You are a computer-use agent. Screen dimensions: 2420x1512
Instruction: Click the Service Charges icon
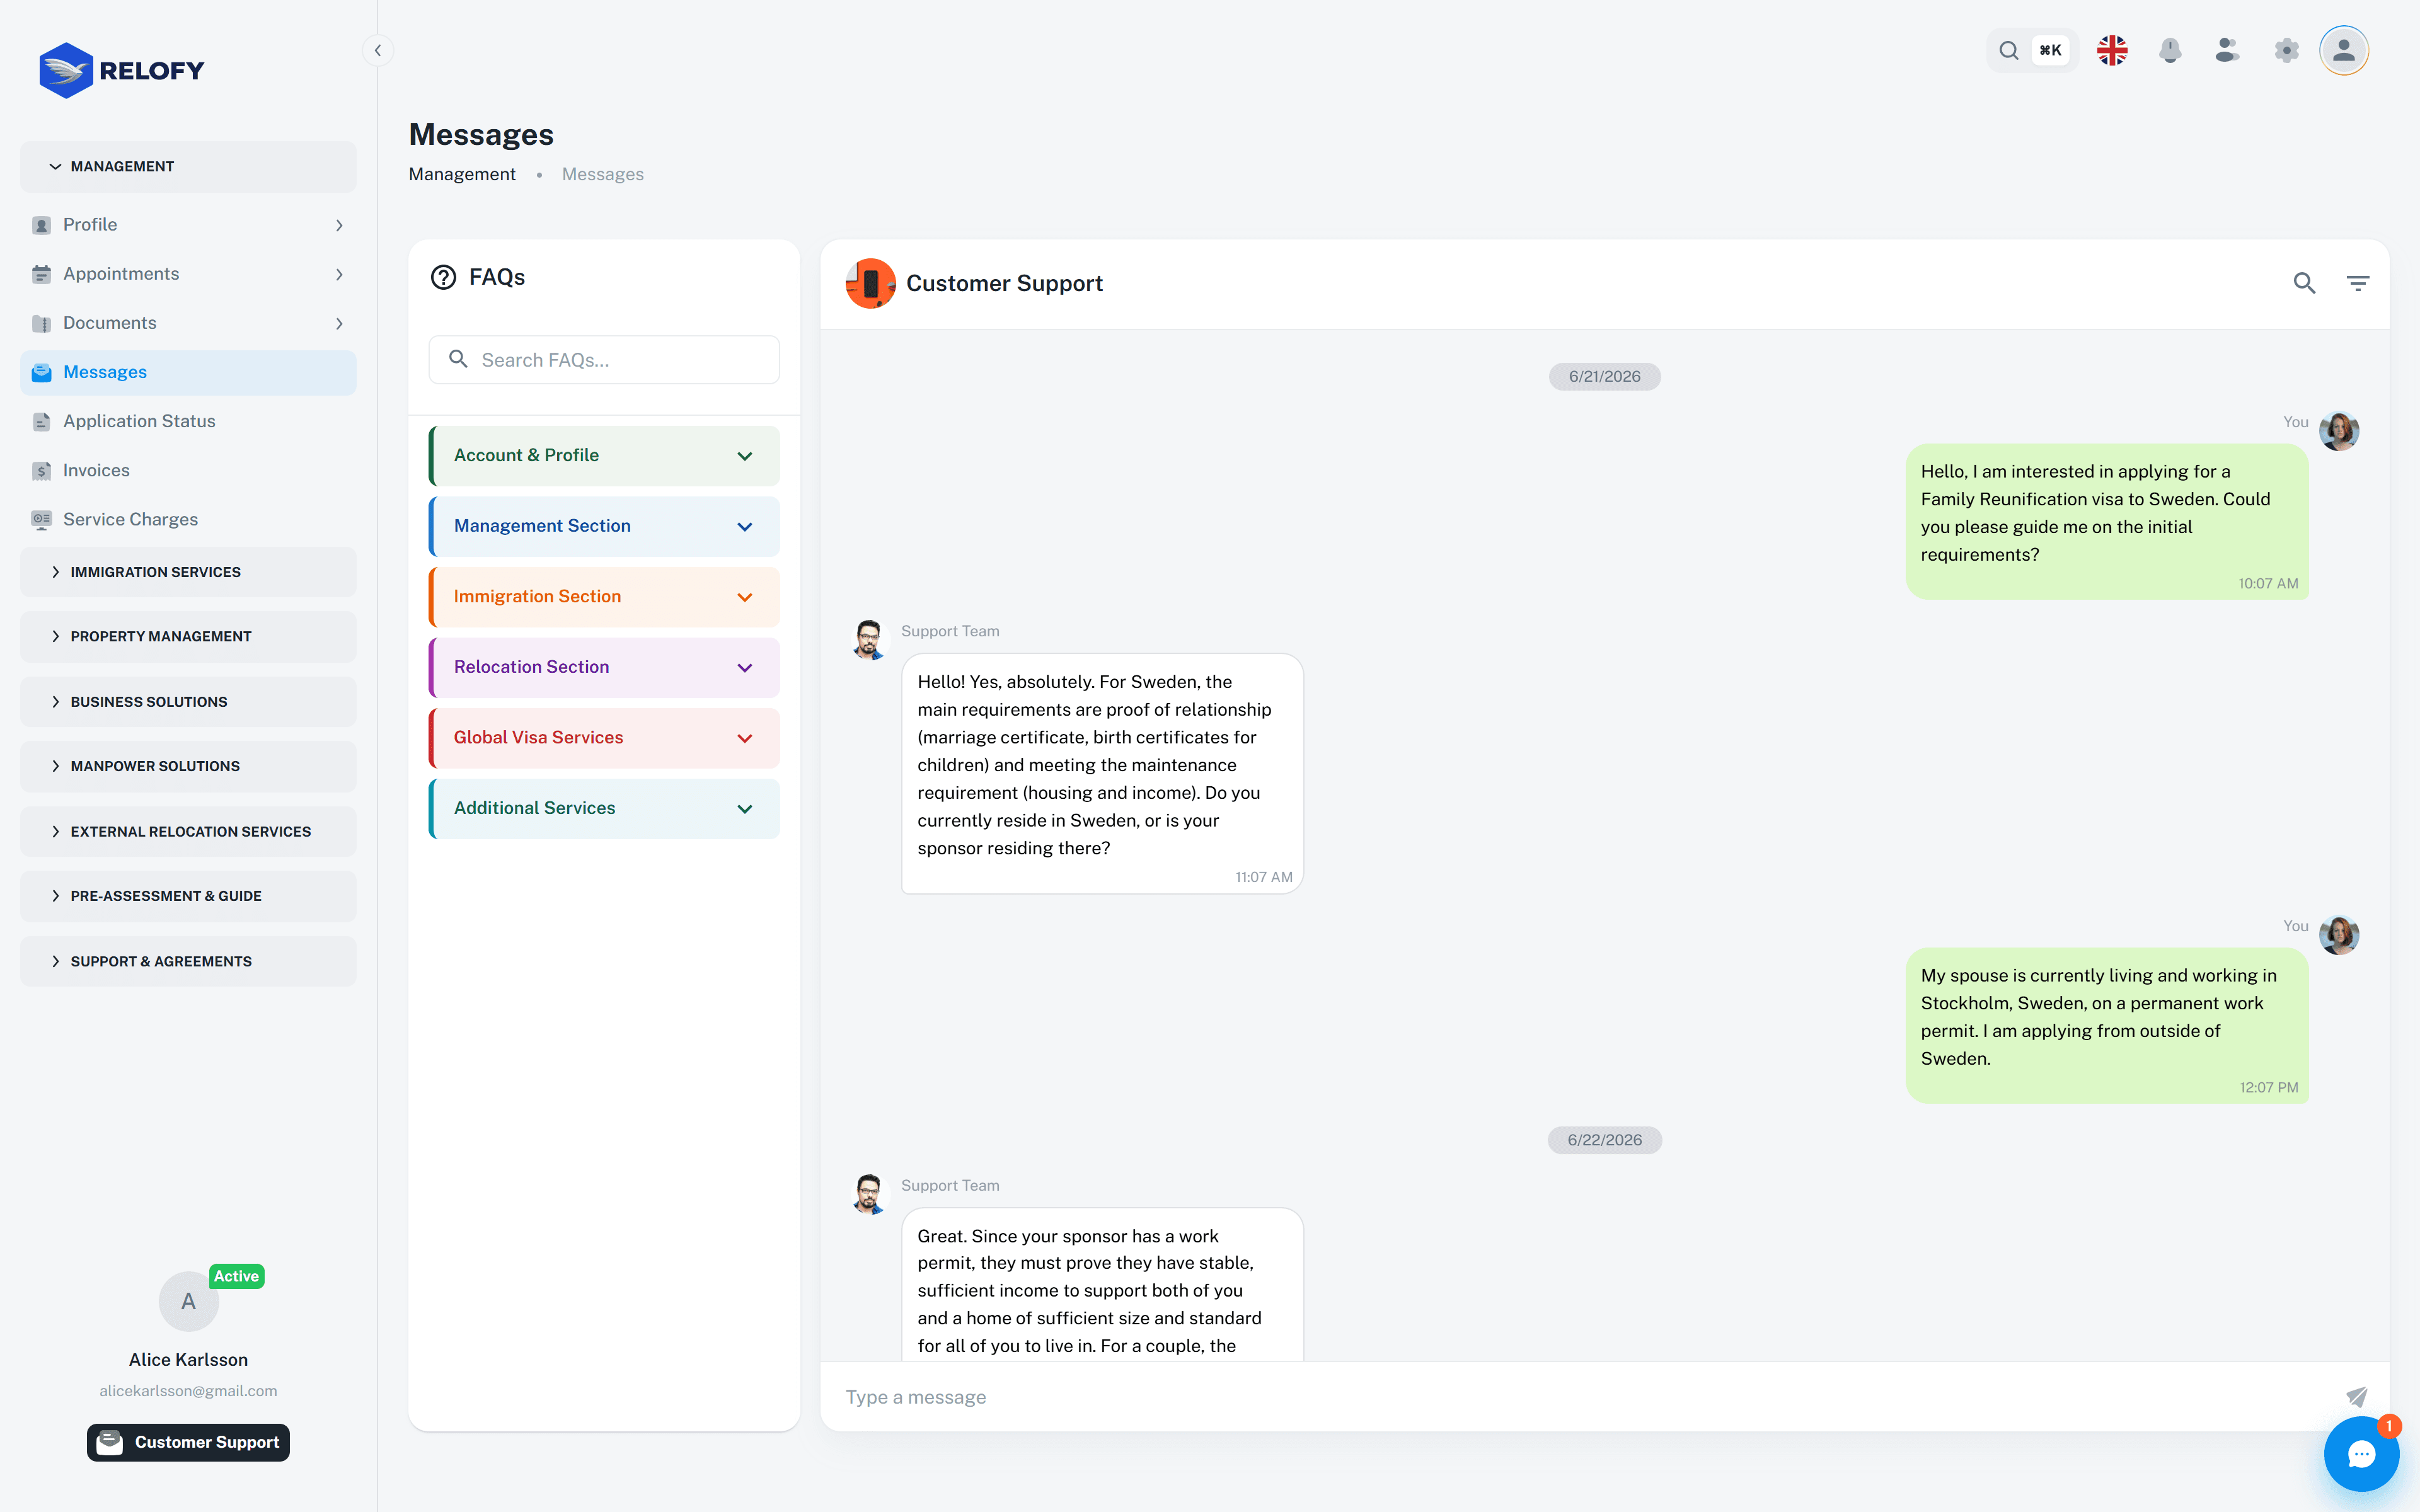(41, 519)
